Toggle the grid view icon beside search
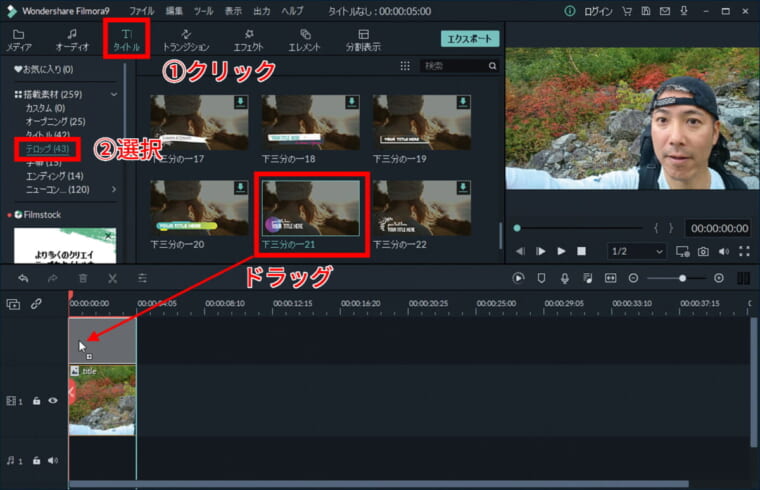 [405, 66]
